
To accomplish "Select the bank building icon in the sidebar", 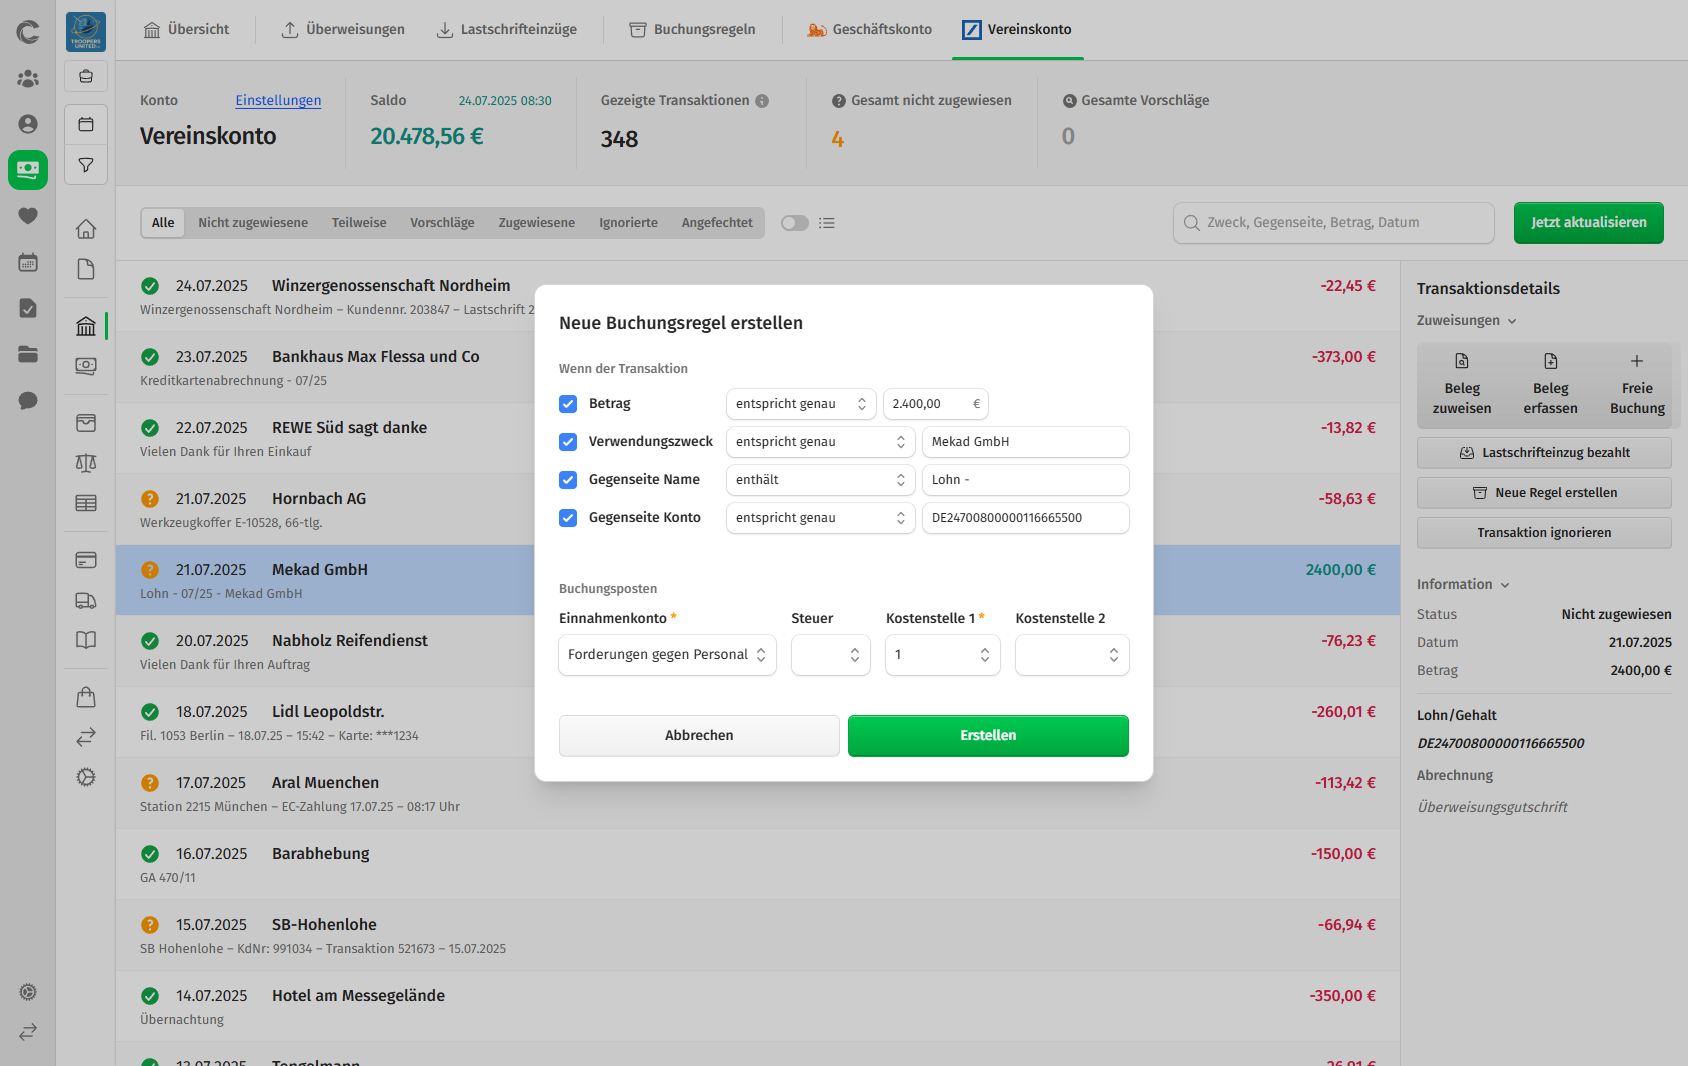I will (86, 326).
